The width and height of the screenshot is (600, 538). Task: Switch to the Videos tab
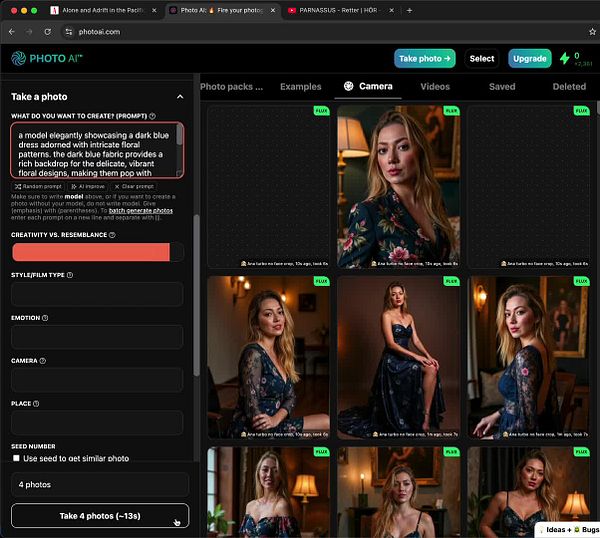pyautogui.click(x=435, y=87)
